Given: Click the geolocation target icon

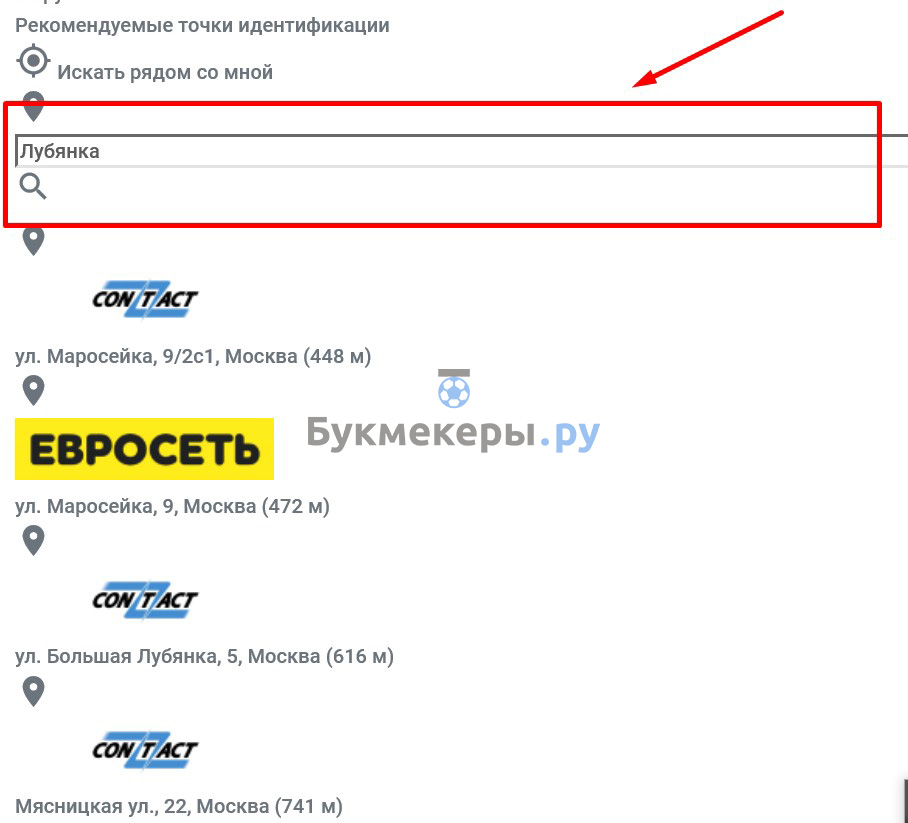Looking at the screenshot, I should [x=34, y=60].
